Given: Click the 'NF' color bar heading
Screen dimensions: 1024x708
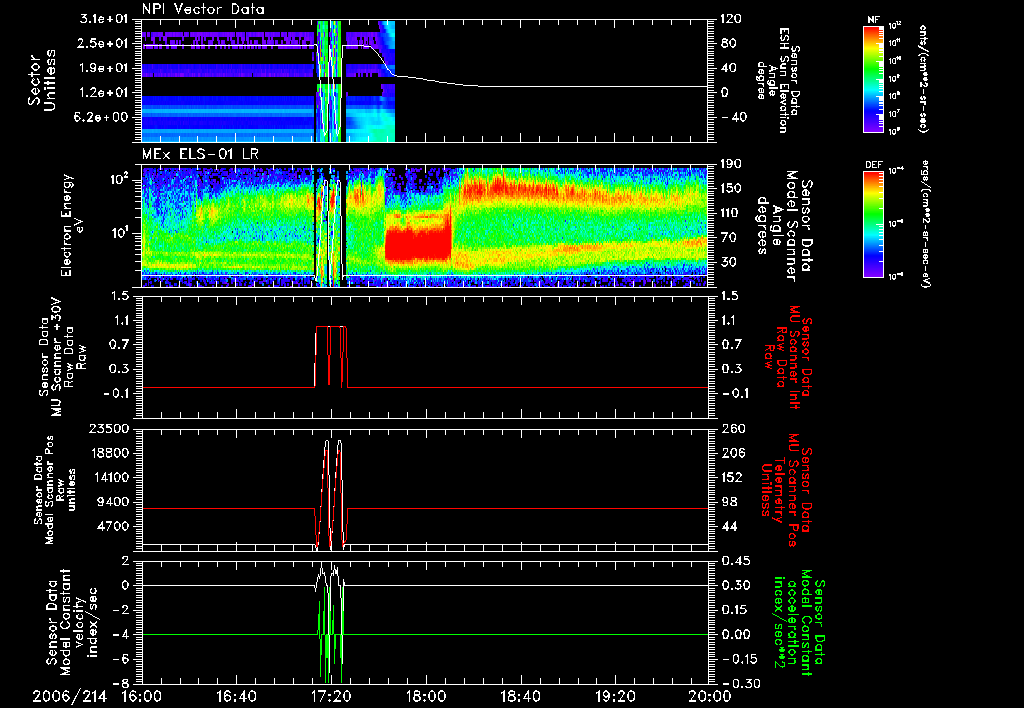Looking at the screenshot, I should click(x=873, y=20).
